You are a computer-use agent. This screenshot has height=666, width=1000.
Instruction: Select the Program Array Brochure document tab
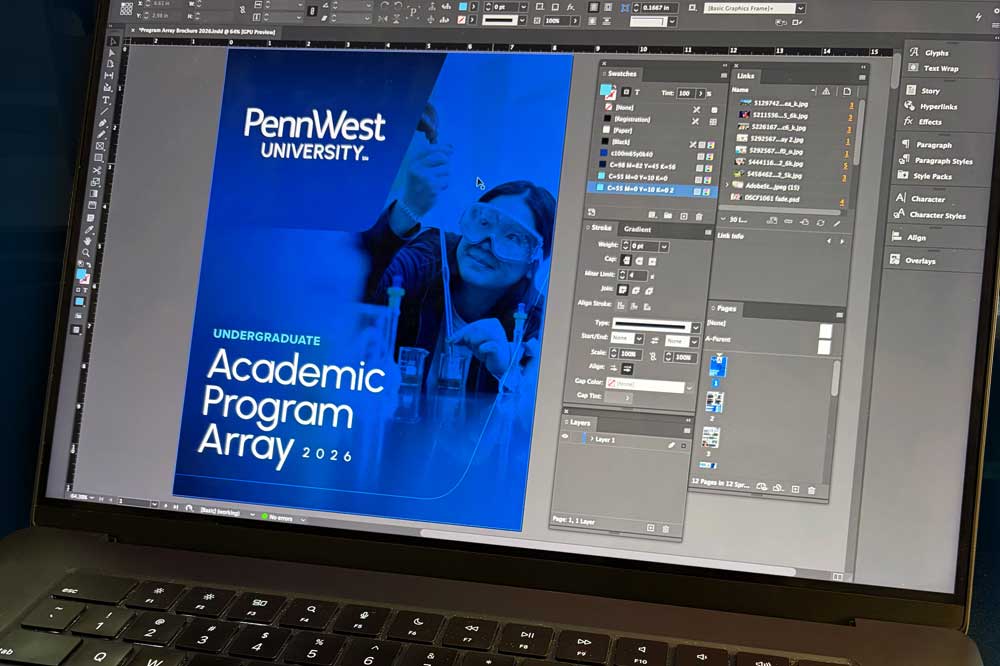(x=207, y=31)
